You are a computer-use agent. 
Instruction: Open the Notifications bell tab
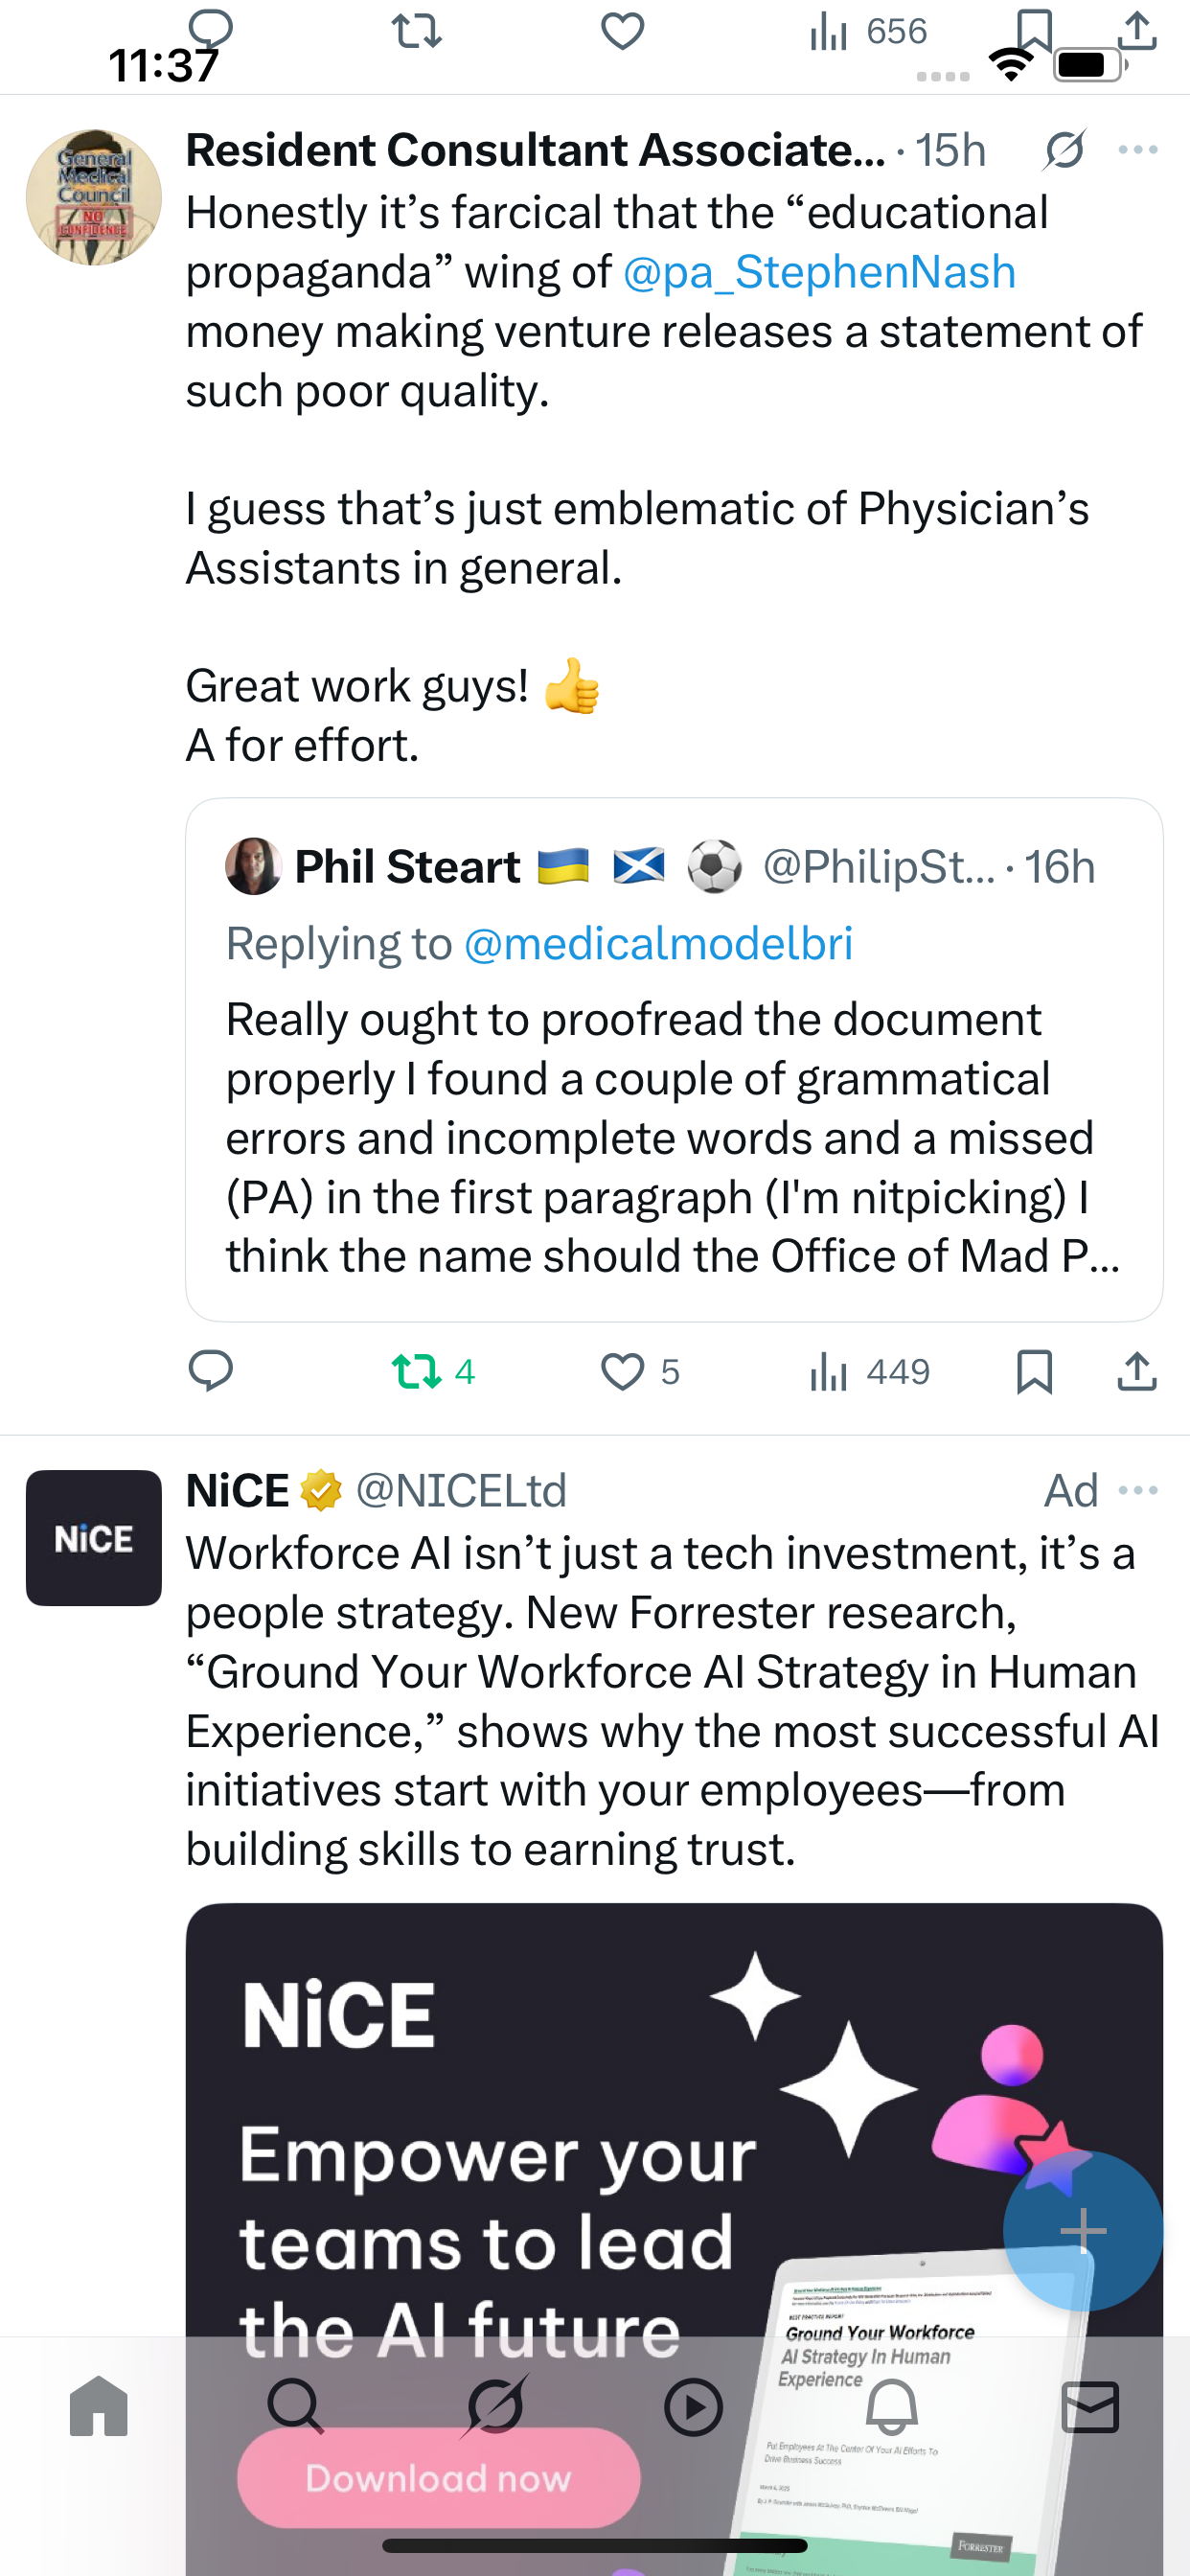point(891,2406)
